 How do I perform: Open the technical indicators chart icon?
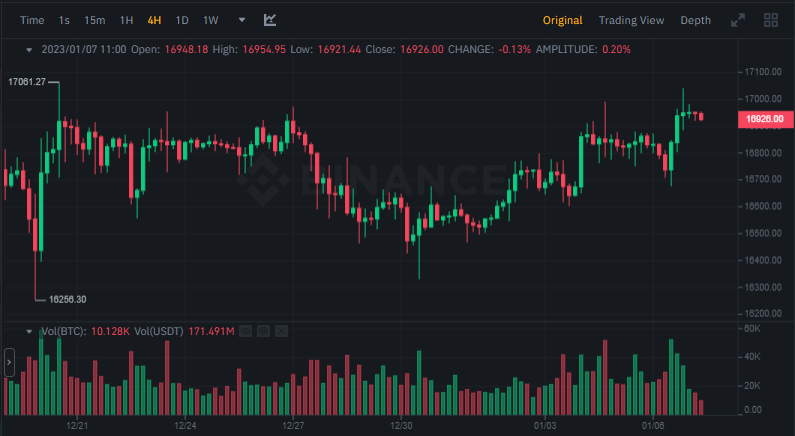(271, 20)
